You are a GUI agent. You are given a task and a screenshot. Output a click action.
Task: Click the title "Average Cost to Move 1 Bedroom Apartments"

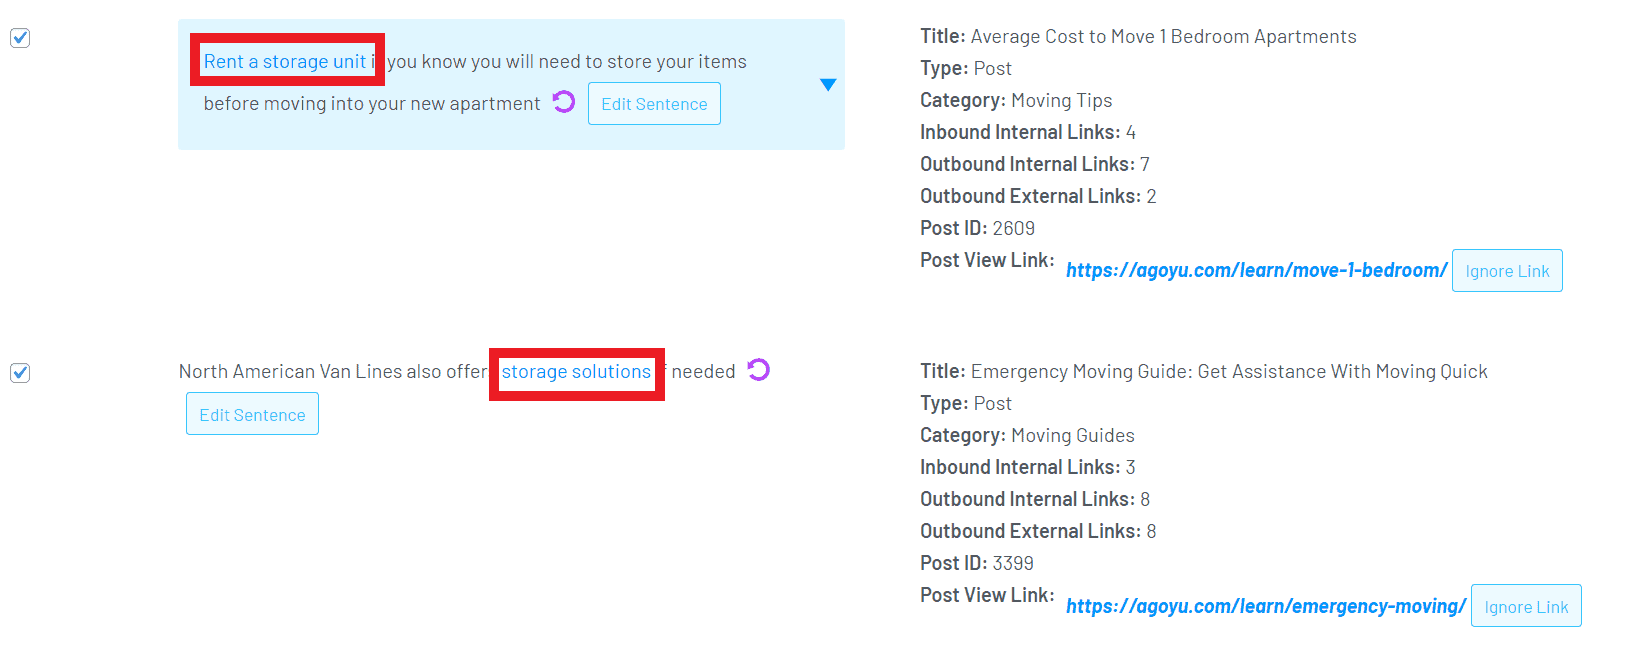click(x=1162, y=37)
